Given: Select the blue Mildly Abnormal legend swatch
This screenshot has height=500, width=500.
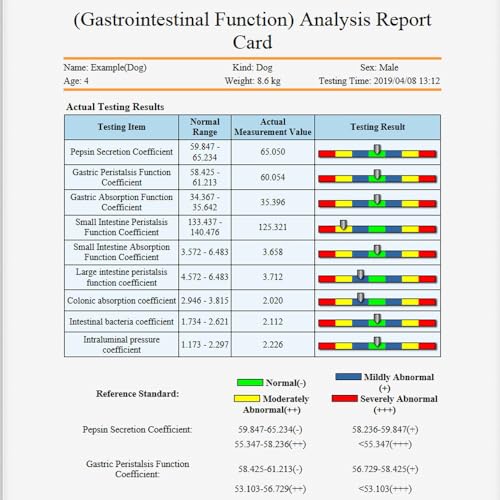Looking at the screenshot, I should click(x=348, y=377).
